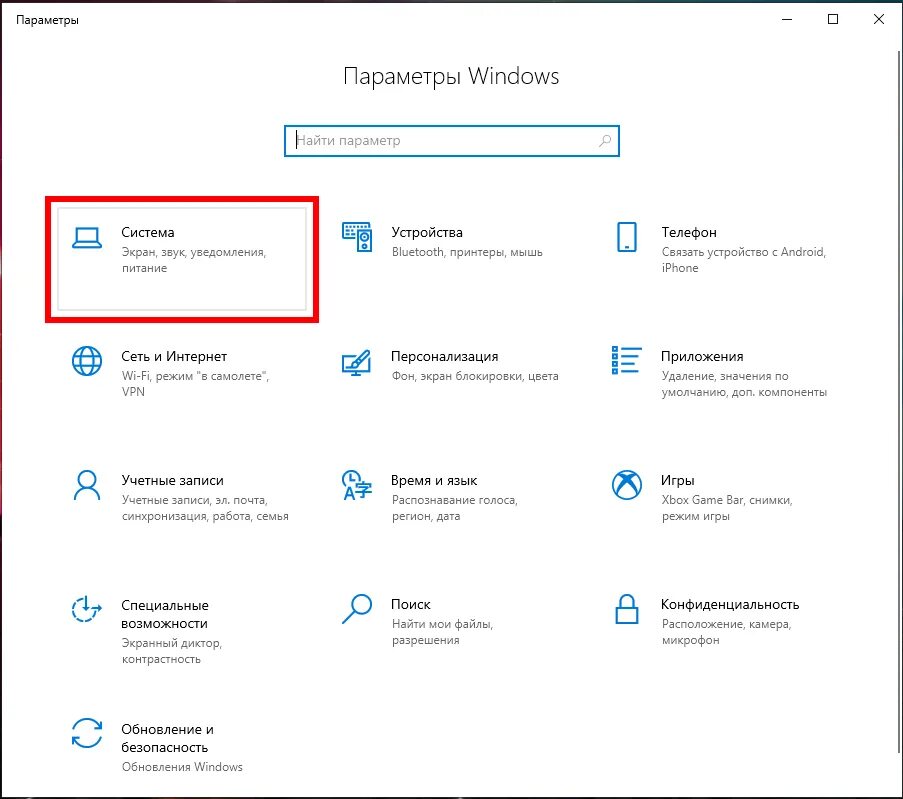This screenshot has width=903, height=799.
Task: Click 'Расположение, камера, микрофон' text
Action: (x=726, y=632)
